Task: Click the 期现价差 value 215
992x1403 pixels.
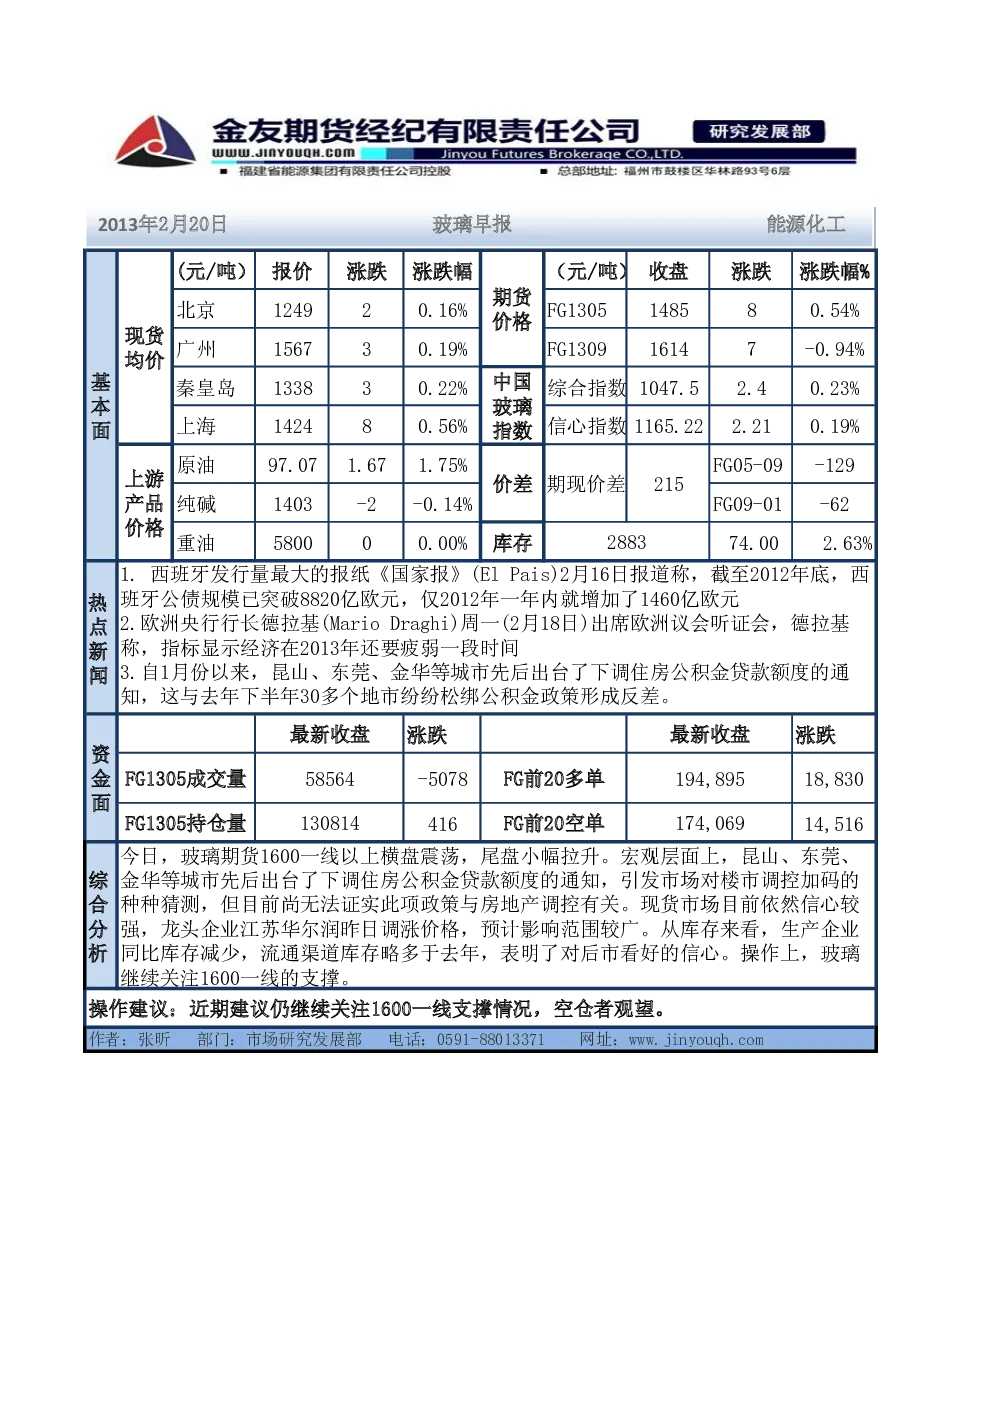Action: pos(668,484)
